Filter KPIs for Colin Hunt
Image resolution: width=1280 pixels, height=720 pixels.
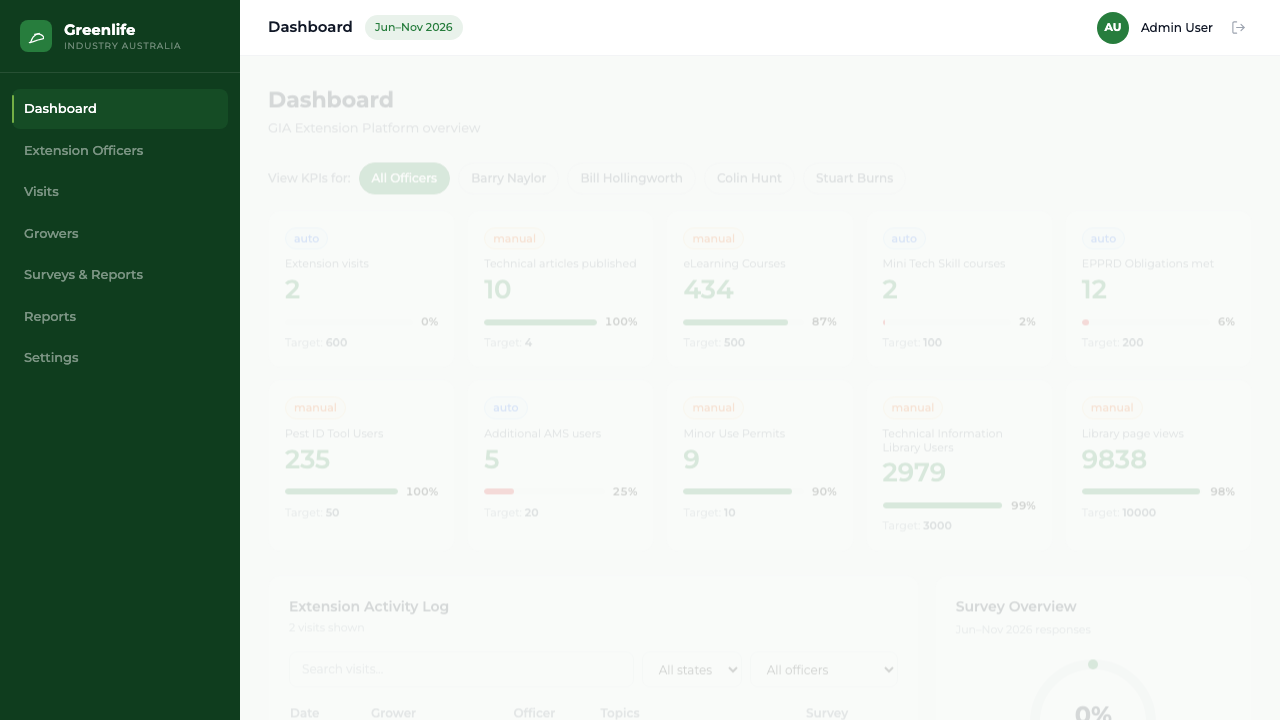[749, 178]
